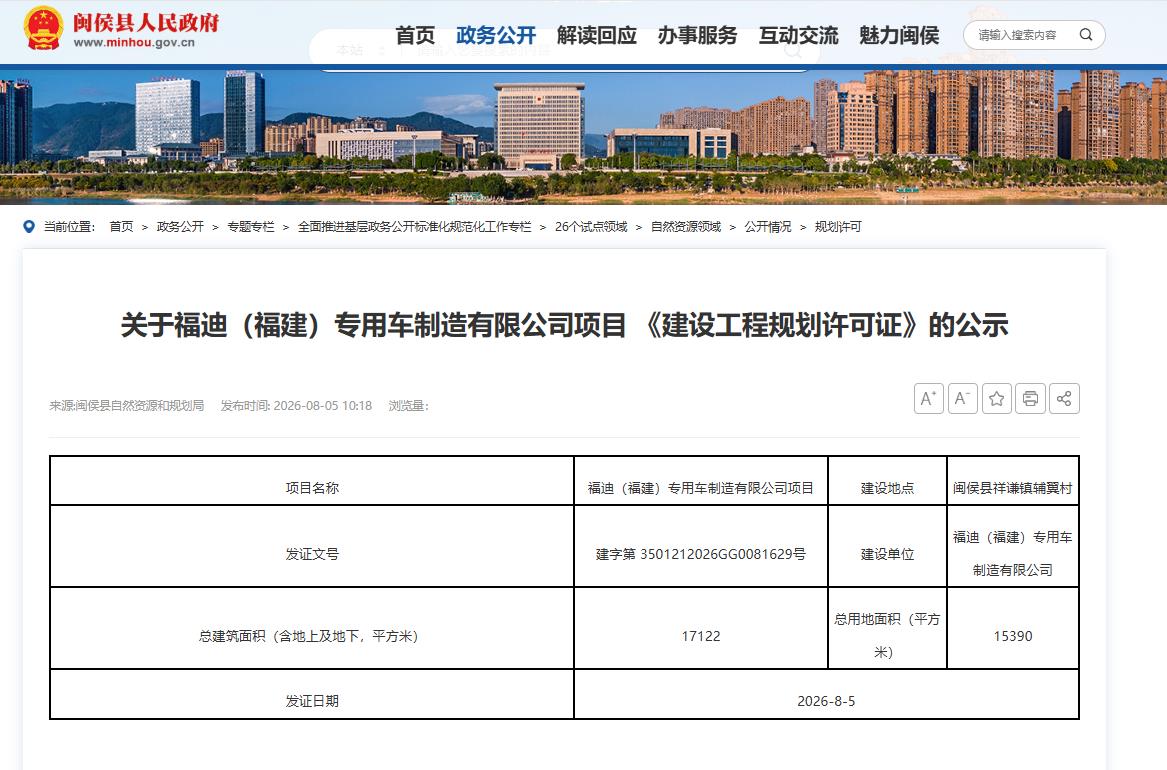
Task: Click the article title about 建设工程规划许可证
Action: tap(564, 325)
